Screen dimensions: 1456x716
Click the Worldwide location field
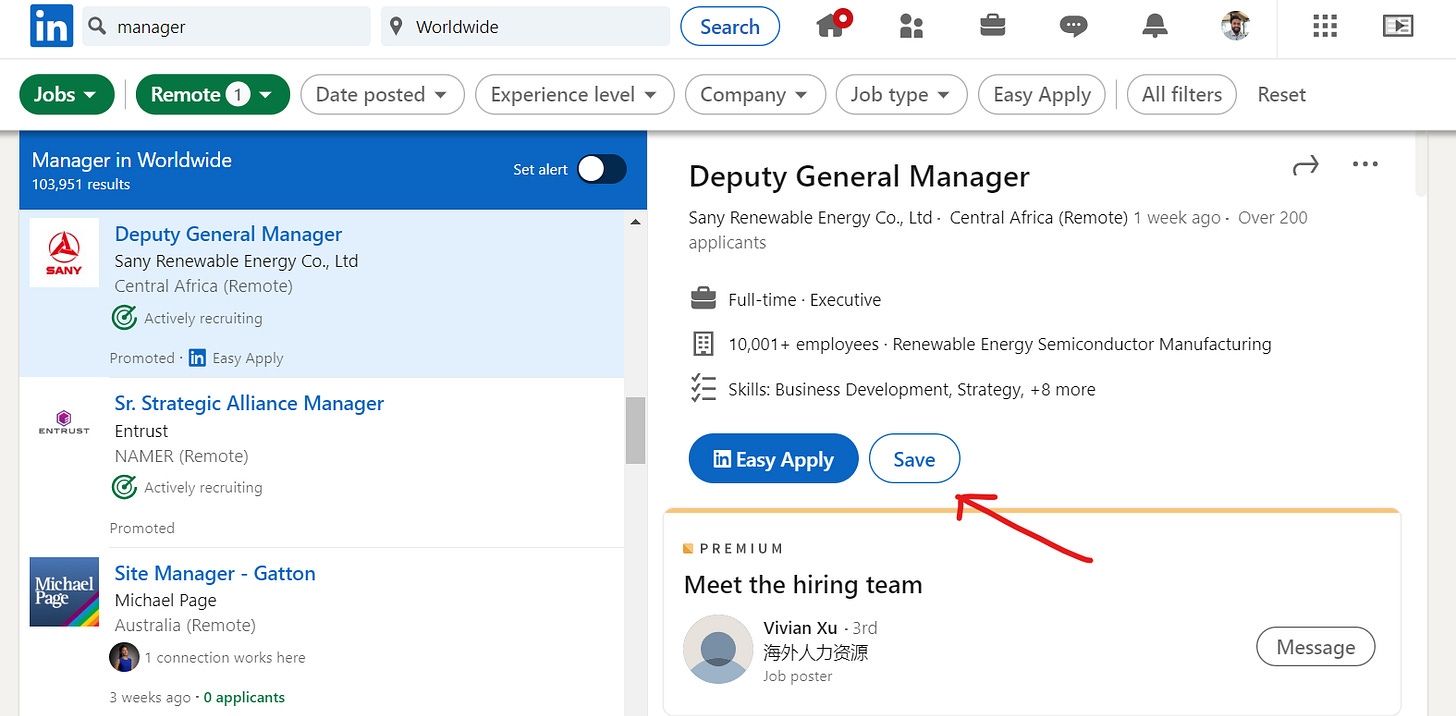(x=525, y=27)
